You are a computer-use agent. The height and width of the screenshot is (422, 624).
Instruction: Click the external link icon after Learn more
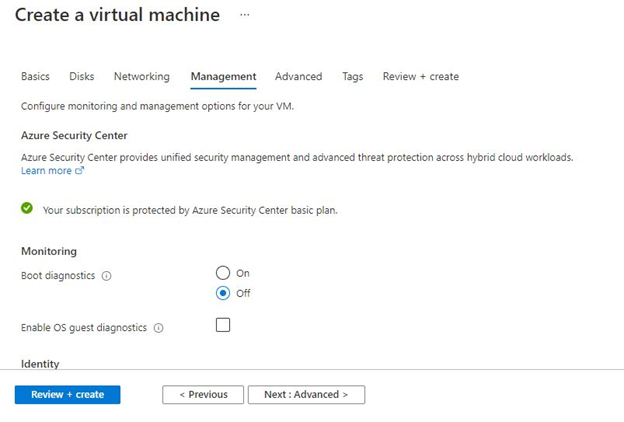point(80,171)
